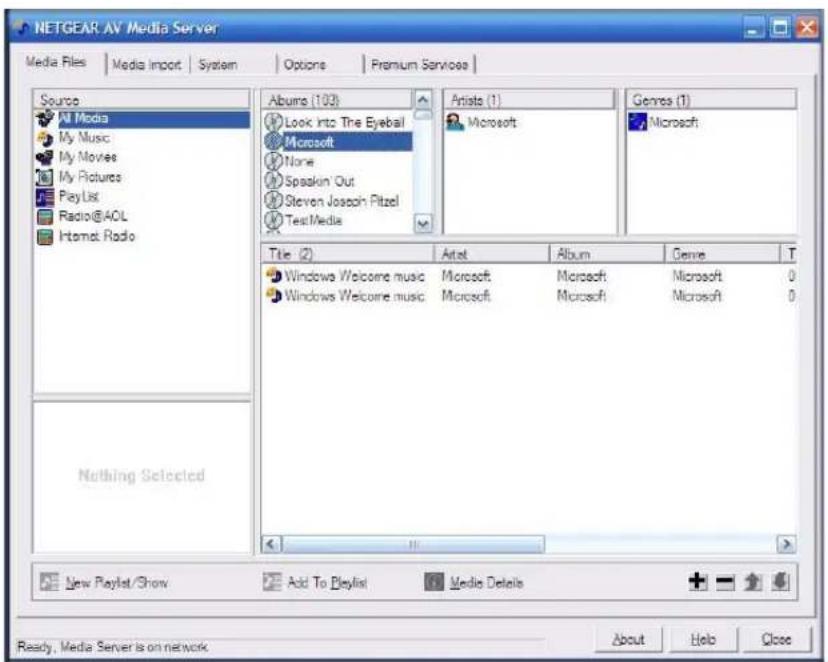Click the Internet Radio source icon

click(45, 236)
